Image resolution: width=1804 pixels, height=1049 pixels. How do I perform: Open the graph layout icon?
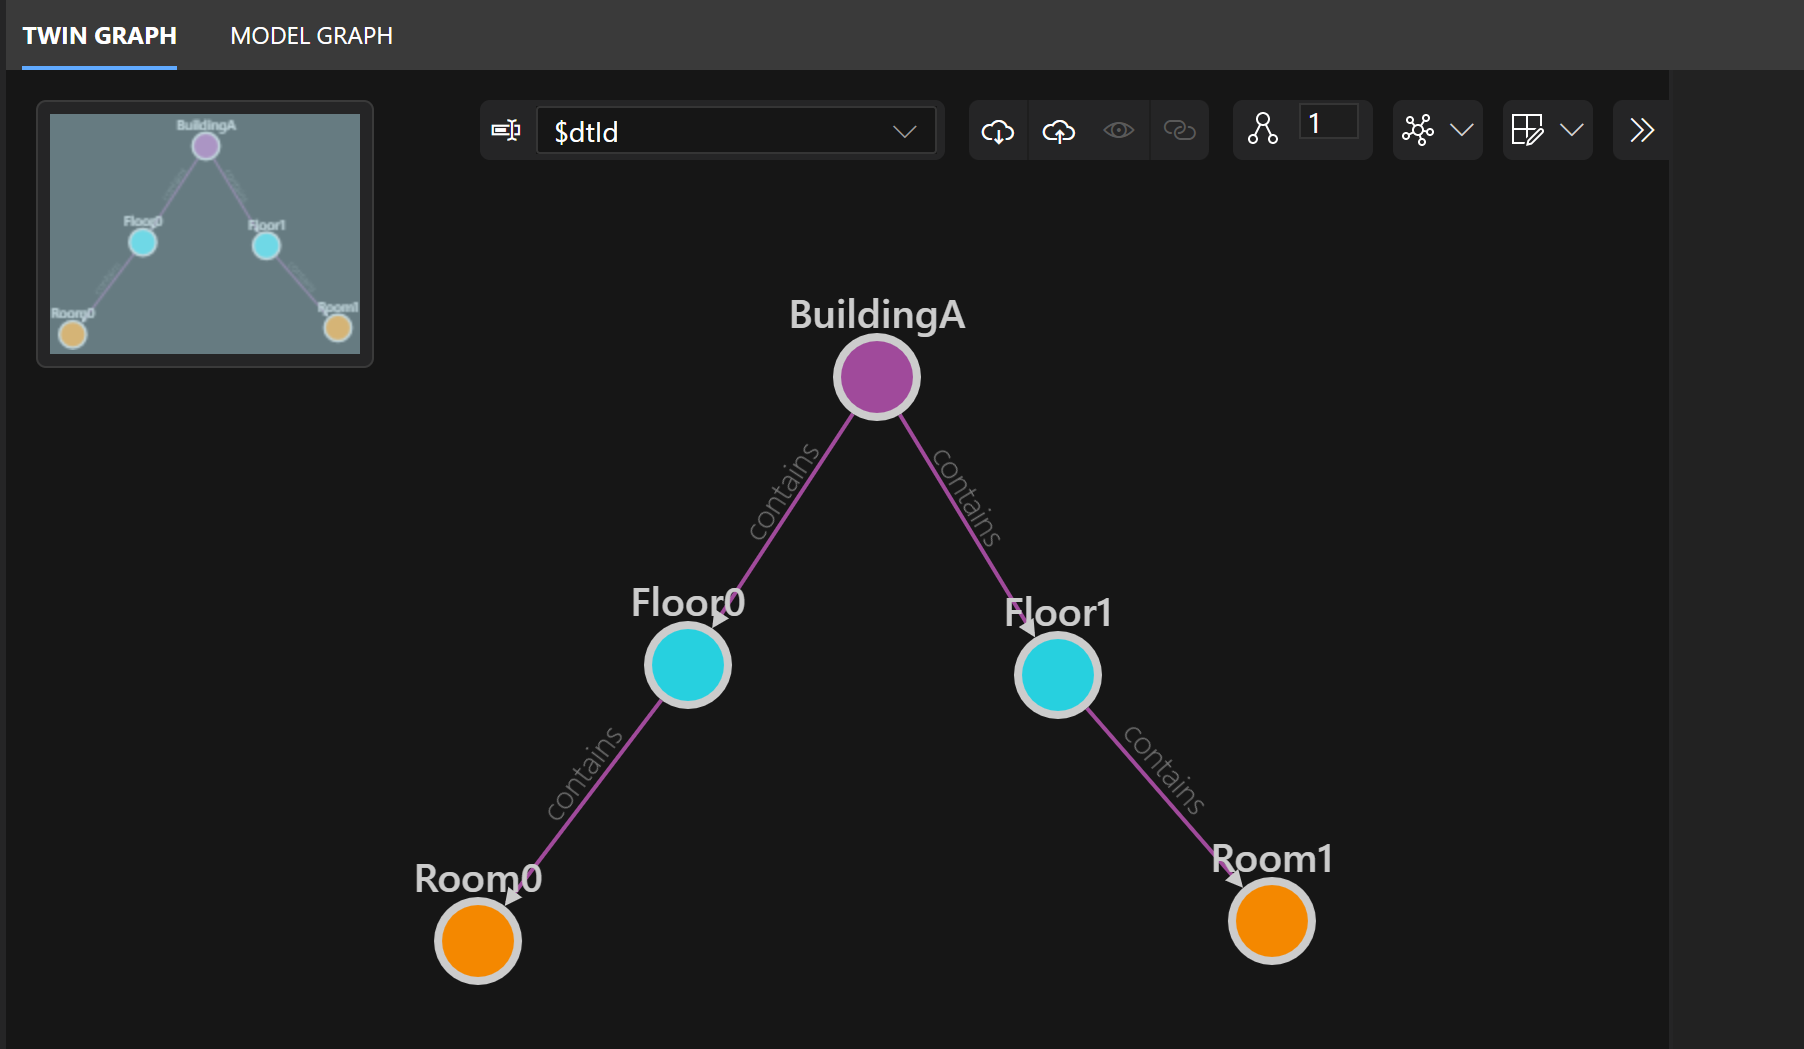[x=1418, y=130]
